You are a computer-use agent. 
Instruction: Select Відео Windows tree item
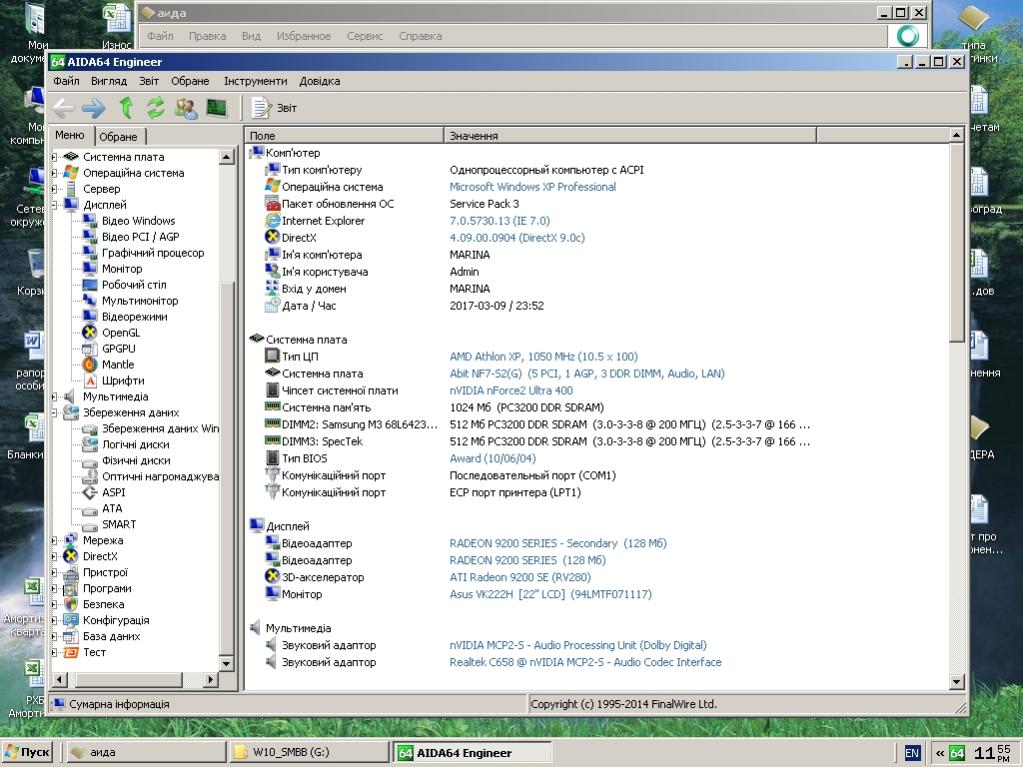[x=138, y=220]
